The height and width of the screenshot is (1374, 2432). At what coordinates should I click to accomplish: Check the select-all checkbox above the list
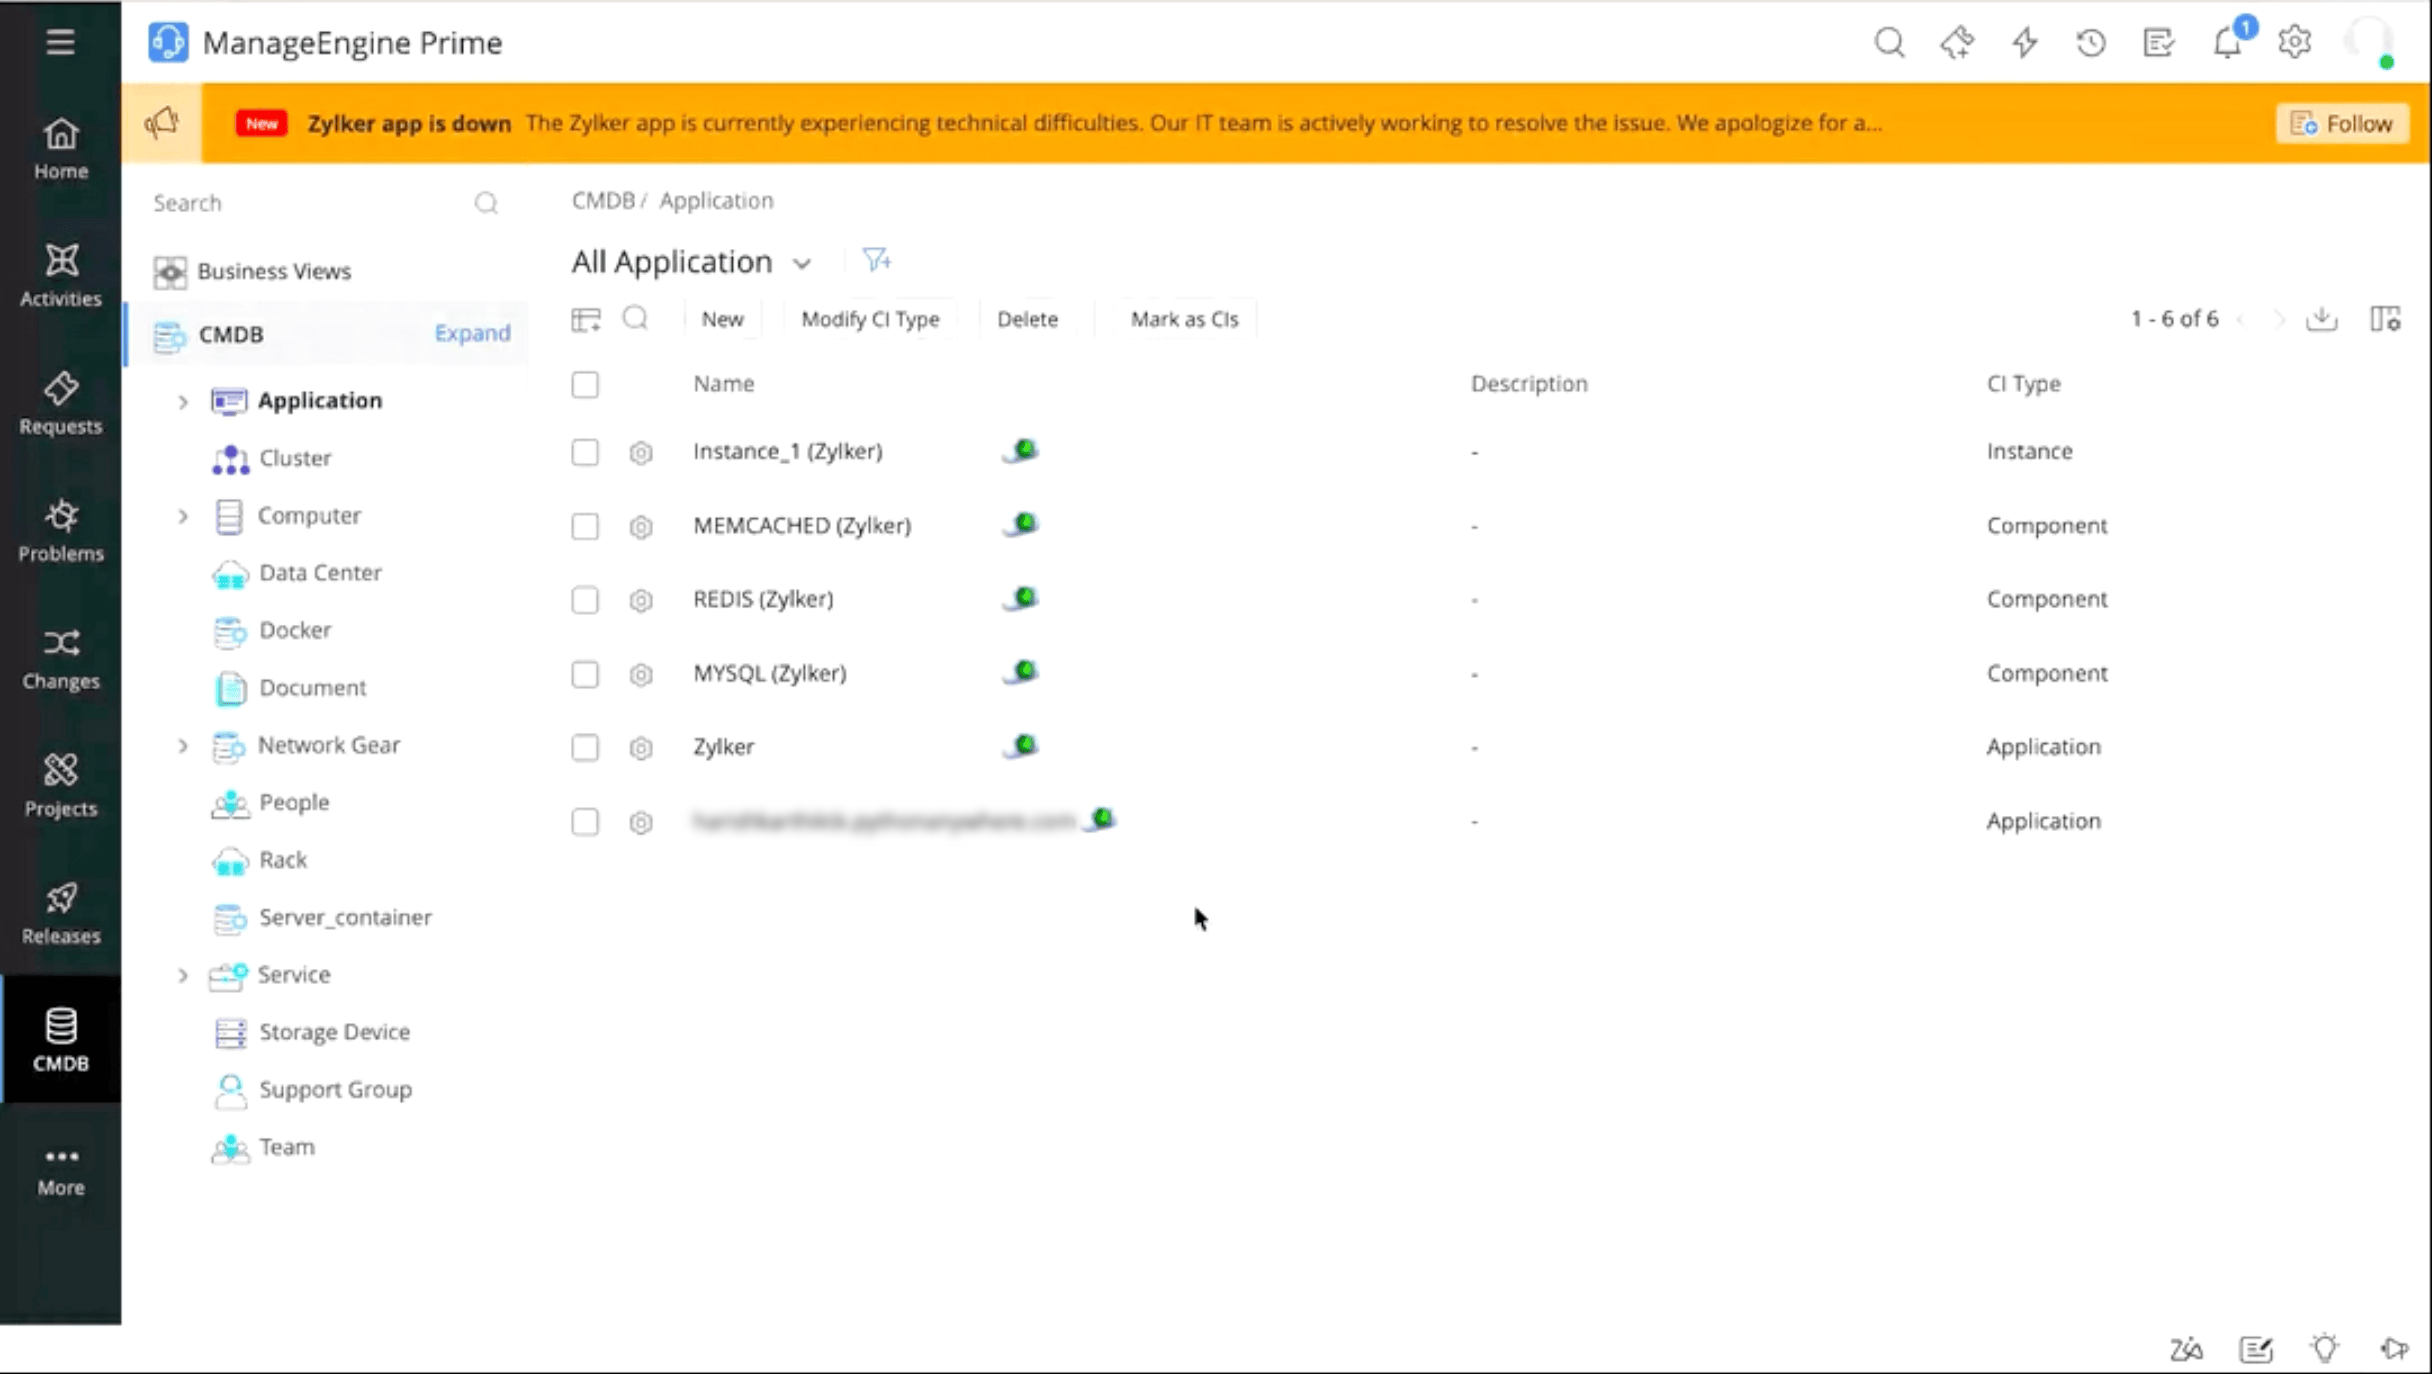(x=585, y=384)
